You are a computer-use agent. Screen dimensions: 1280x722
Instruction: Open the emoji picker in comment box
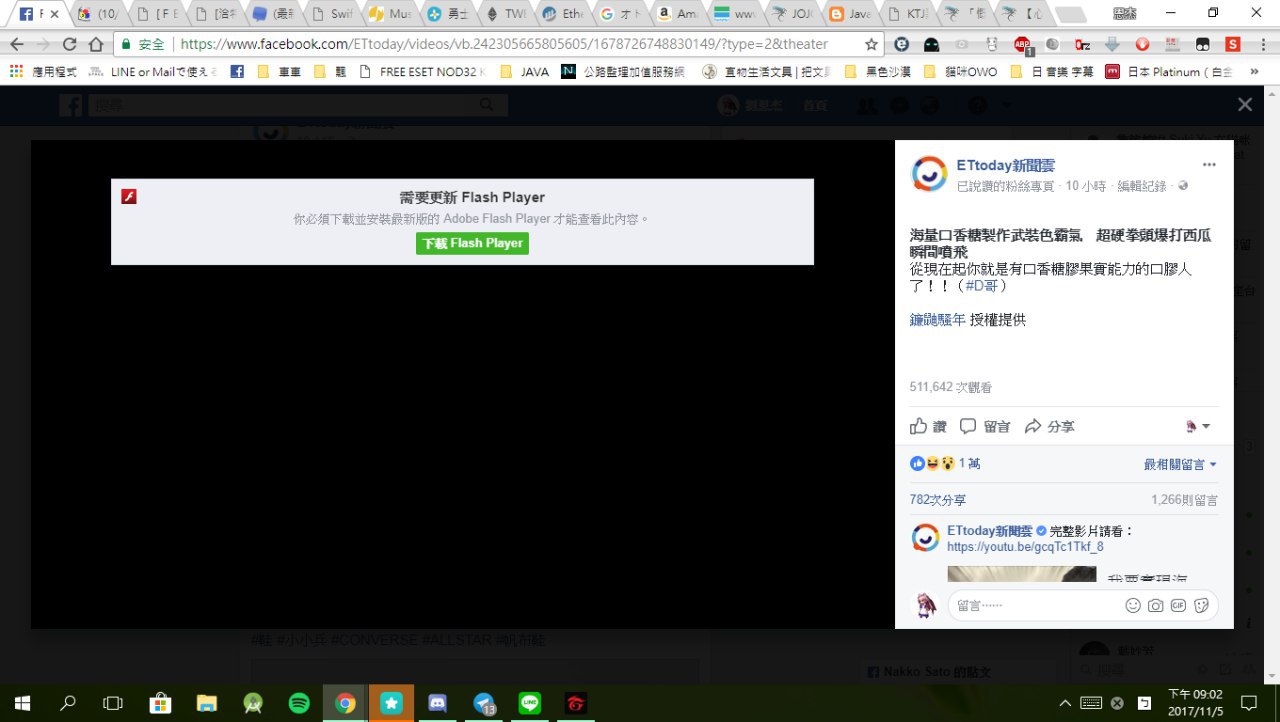point(1133,605)
